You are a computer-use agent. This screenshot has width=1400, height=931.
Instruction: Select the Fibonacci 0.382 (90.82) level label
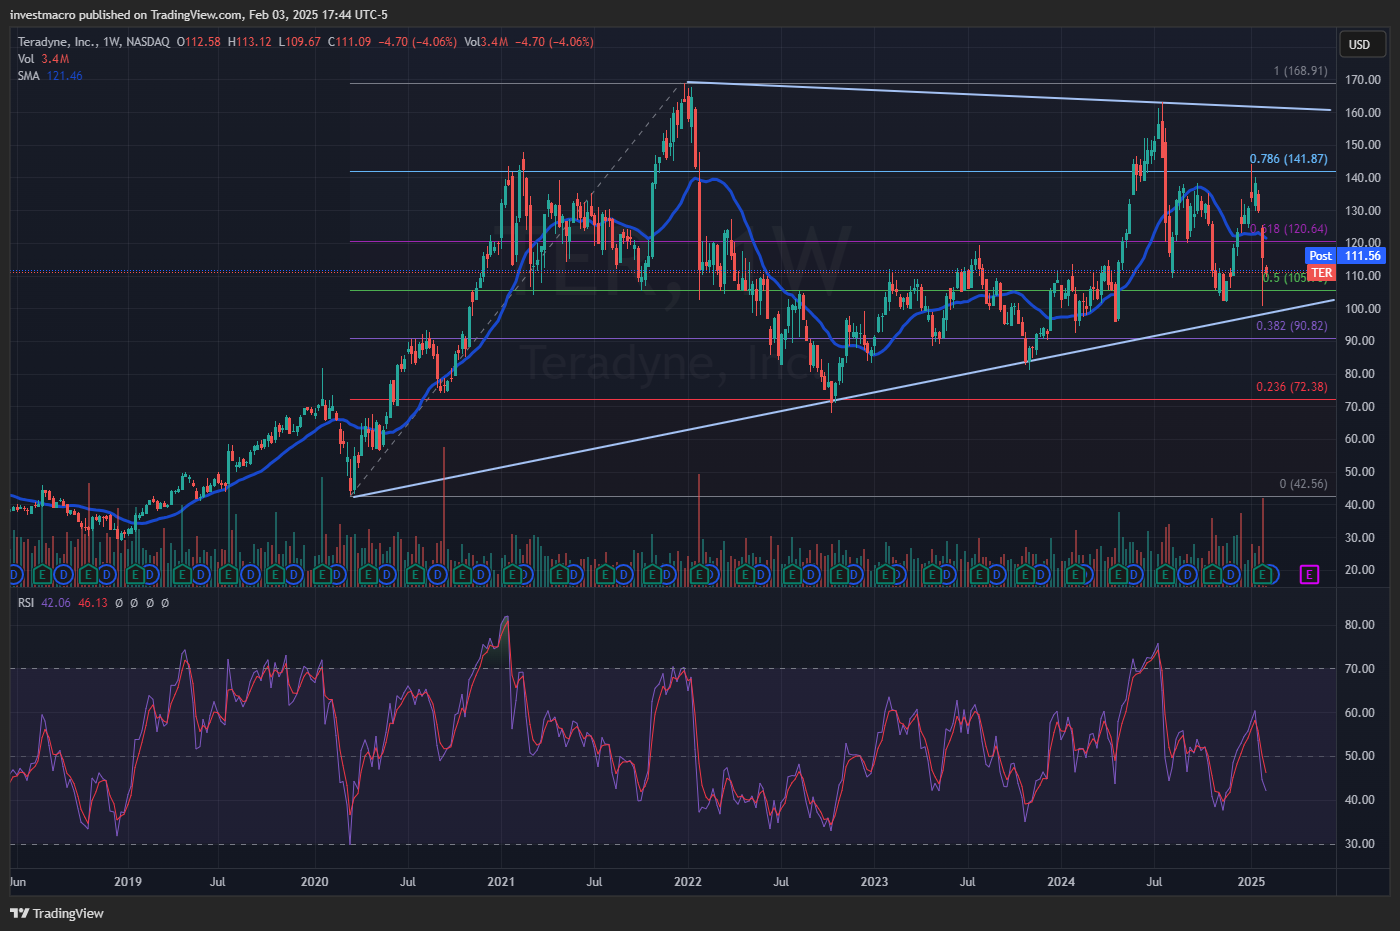(x=1292, y=326)
